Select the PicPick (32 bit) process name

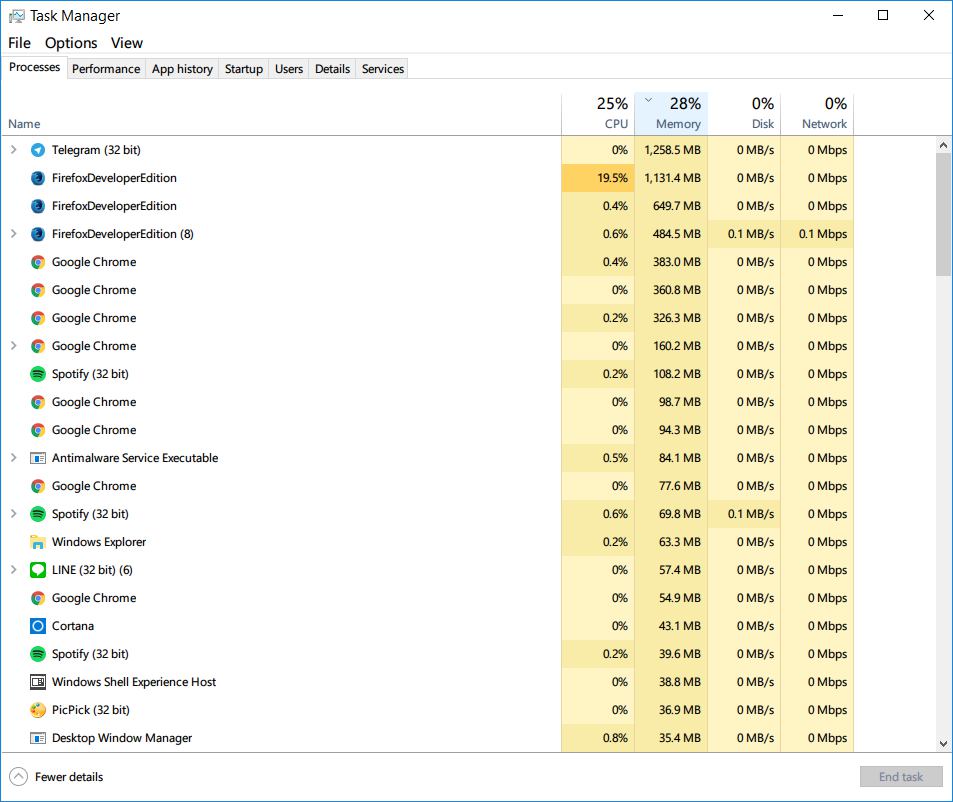click(x=91, y=710)
